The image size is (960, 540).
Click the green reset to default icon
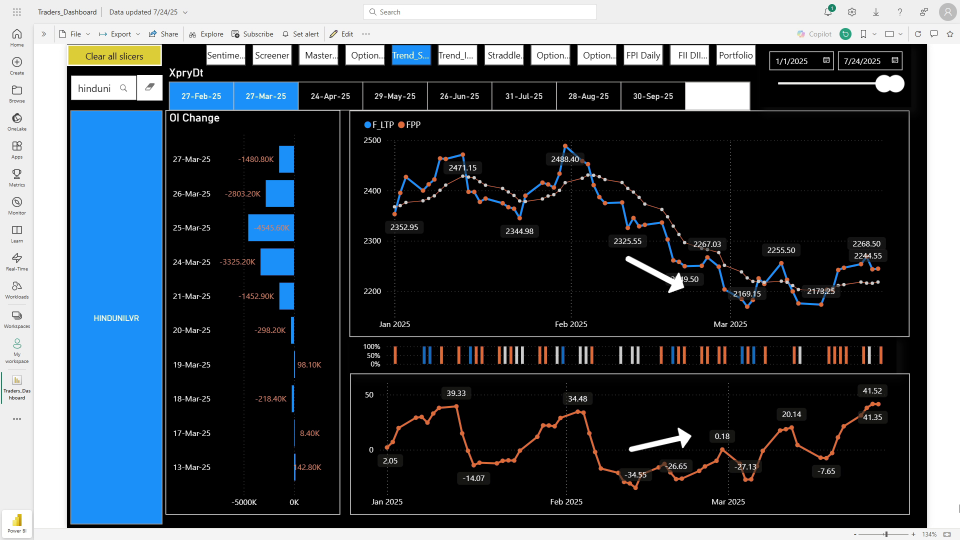846,34
